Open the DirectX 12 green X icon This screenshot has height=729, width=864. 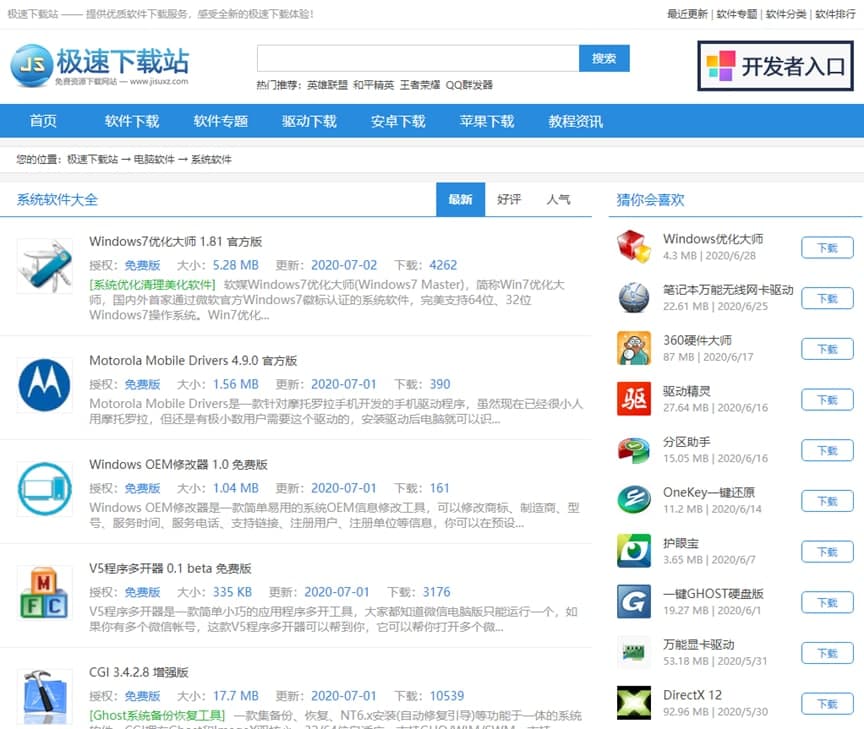[634, 703]
